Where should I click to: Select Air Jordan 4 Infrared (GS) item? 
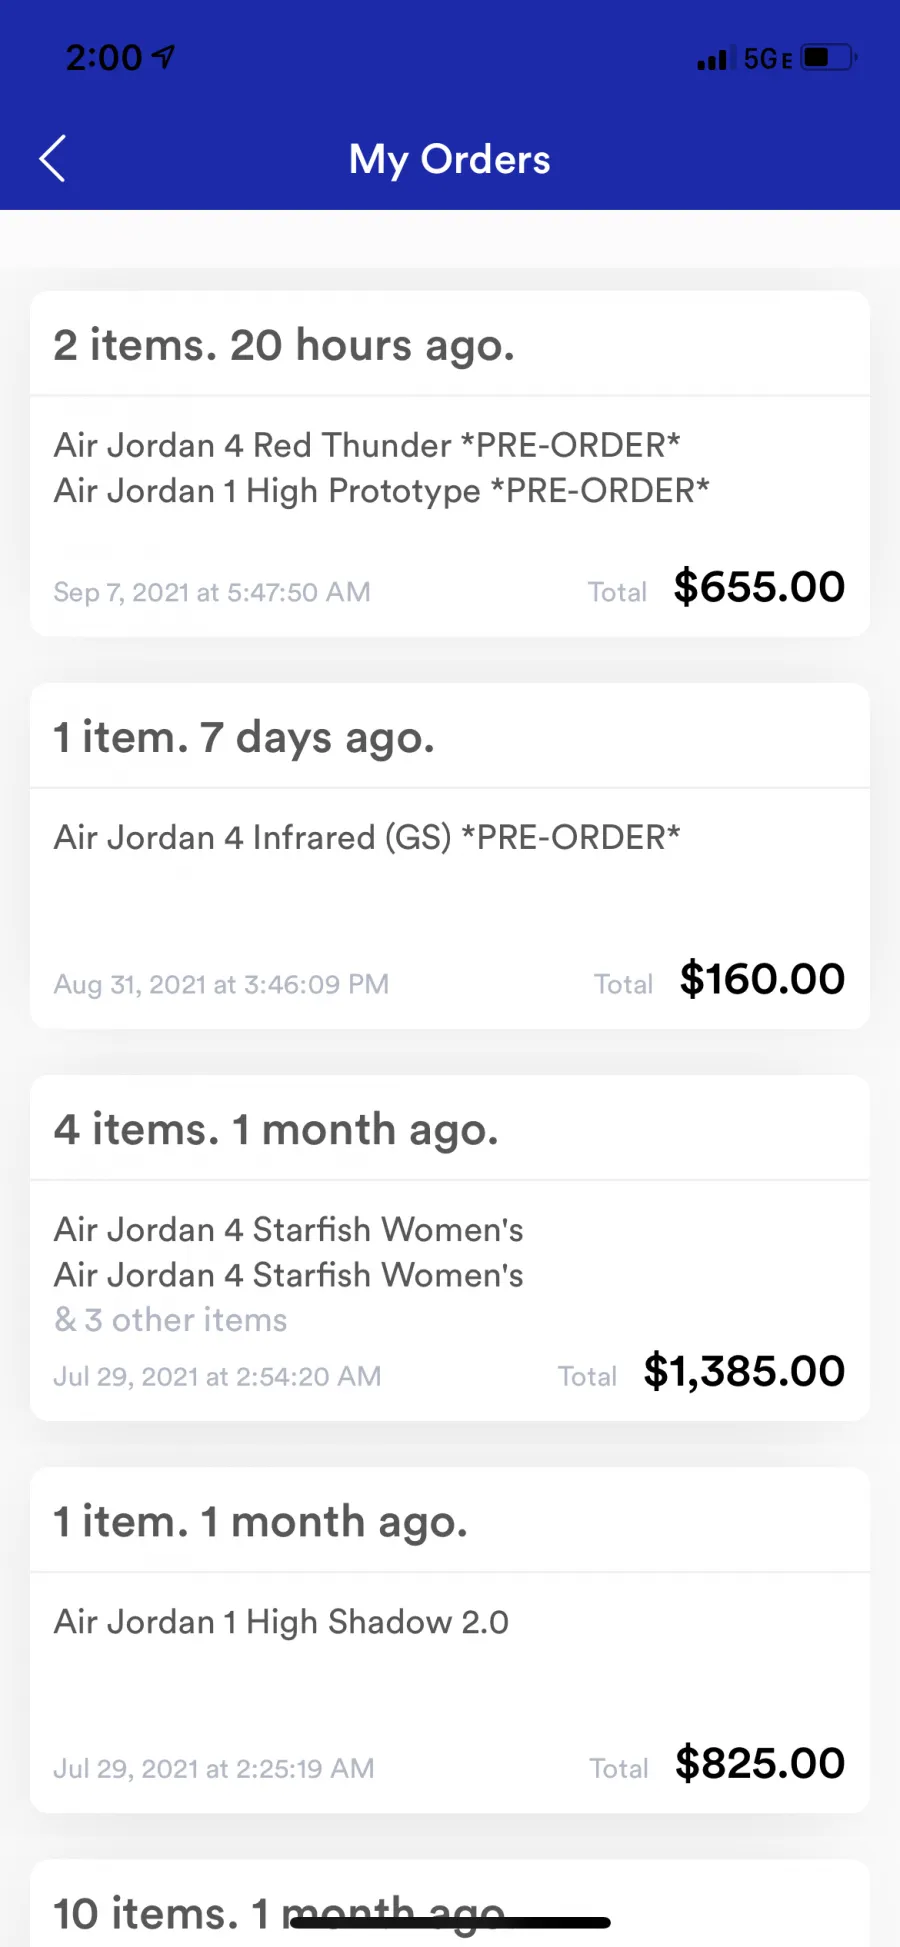tap(366, 837)
